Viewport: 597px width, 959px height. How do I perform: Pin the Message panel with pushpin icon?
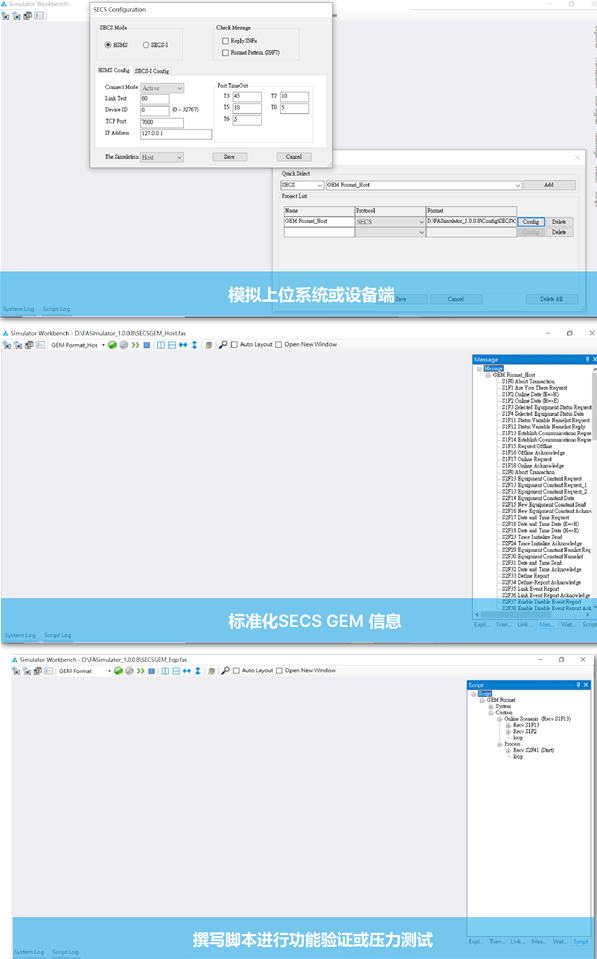tap(587, 360)
